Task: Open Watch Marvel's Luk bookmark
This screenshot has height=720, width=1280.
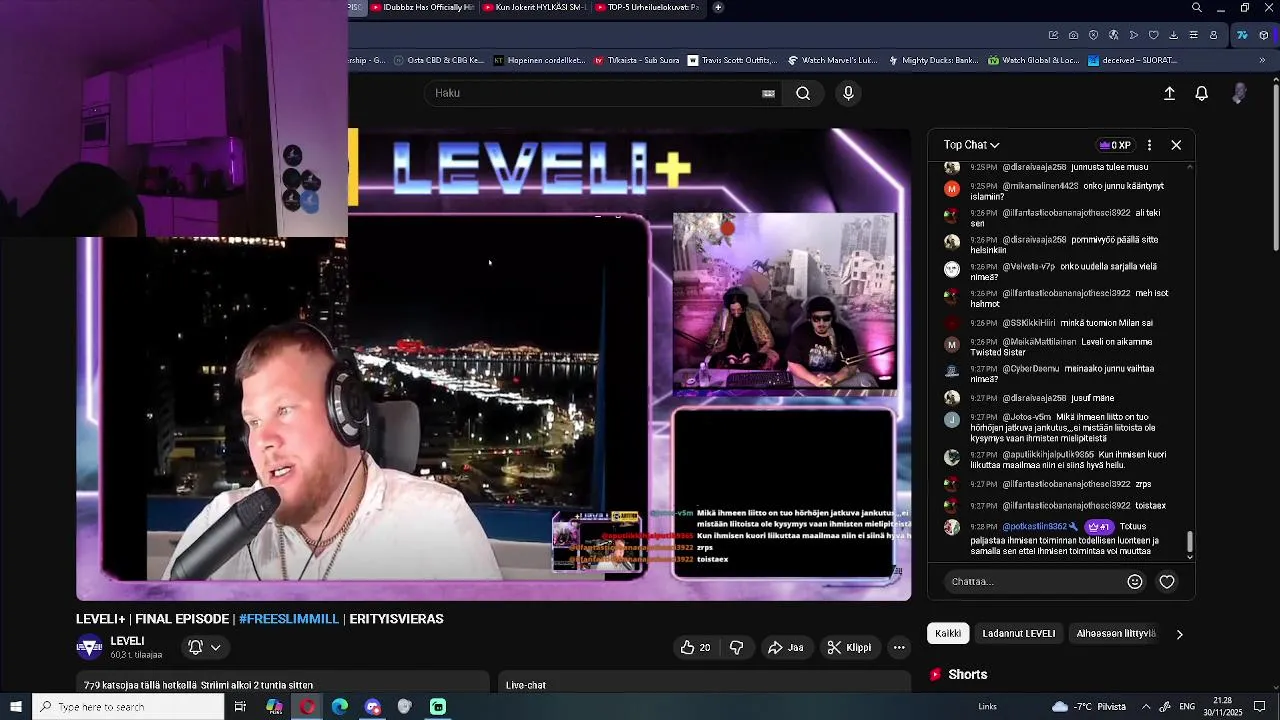Action: 832,60
